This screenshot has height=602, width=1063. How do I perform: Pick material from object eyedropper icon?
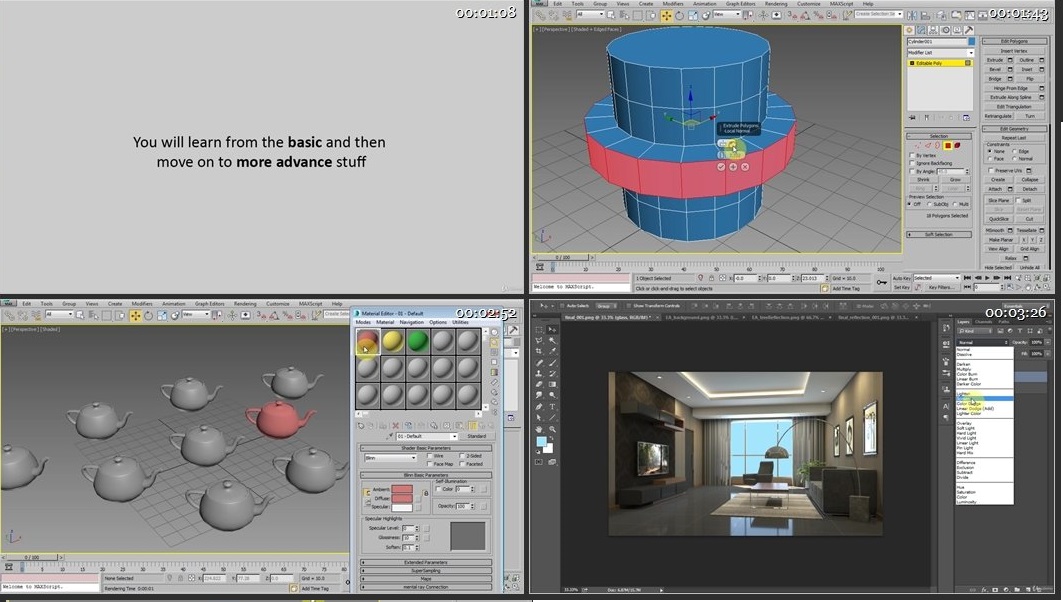tap(391, 437)
